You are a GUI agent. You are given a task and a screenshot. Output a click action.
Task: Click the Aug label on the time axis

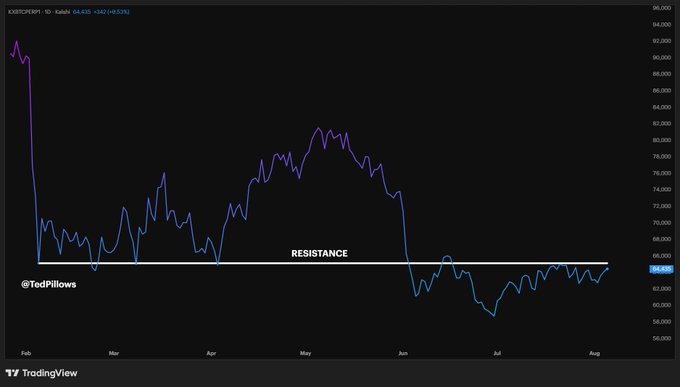point(595,353)
